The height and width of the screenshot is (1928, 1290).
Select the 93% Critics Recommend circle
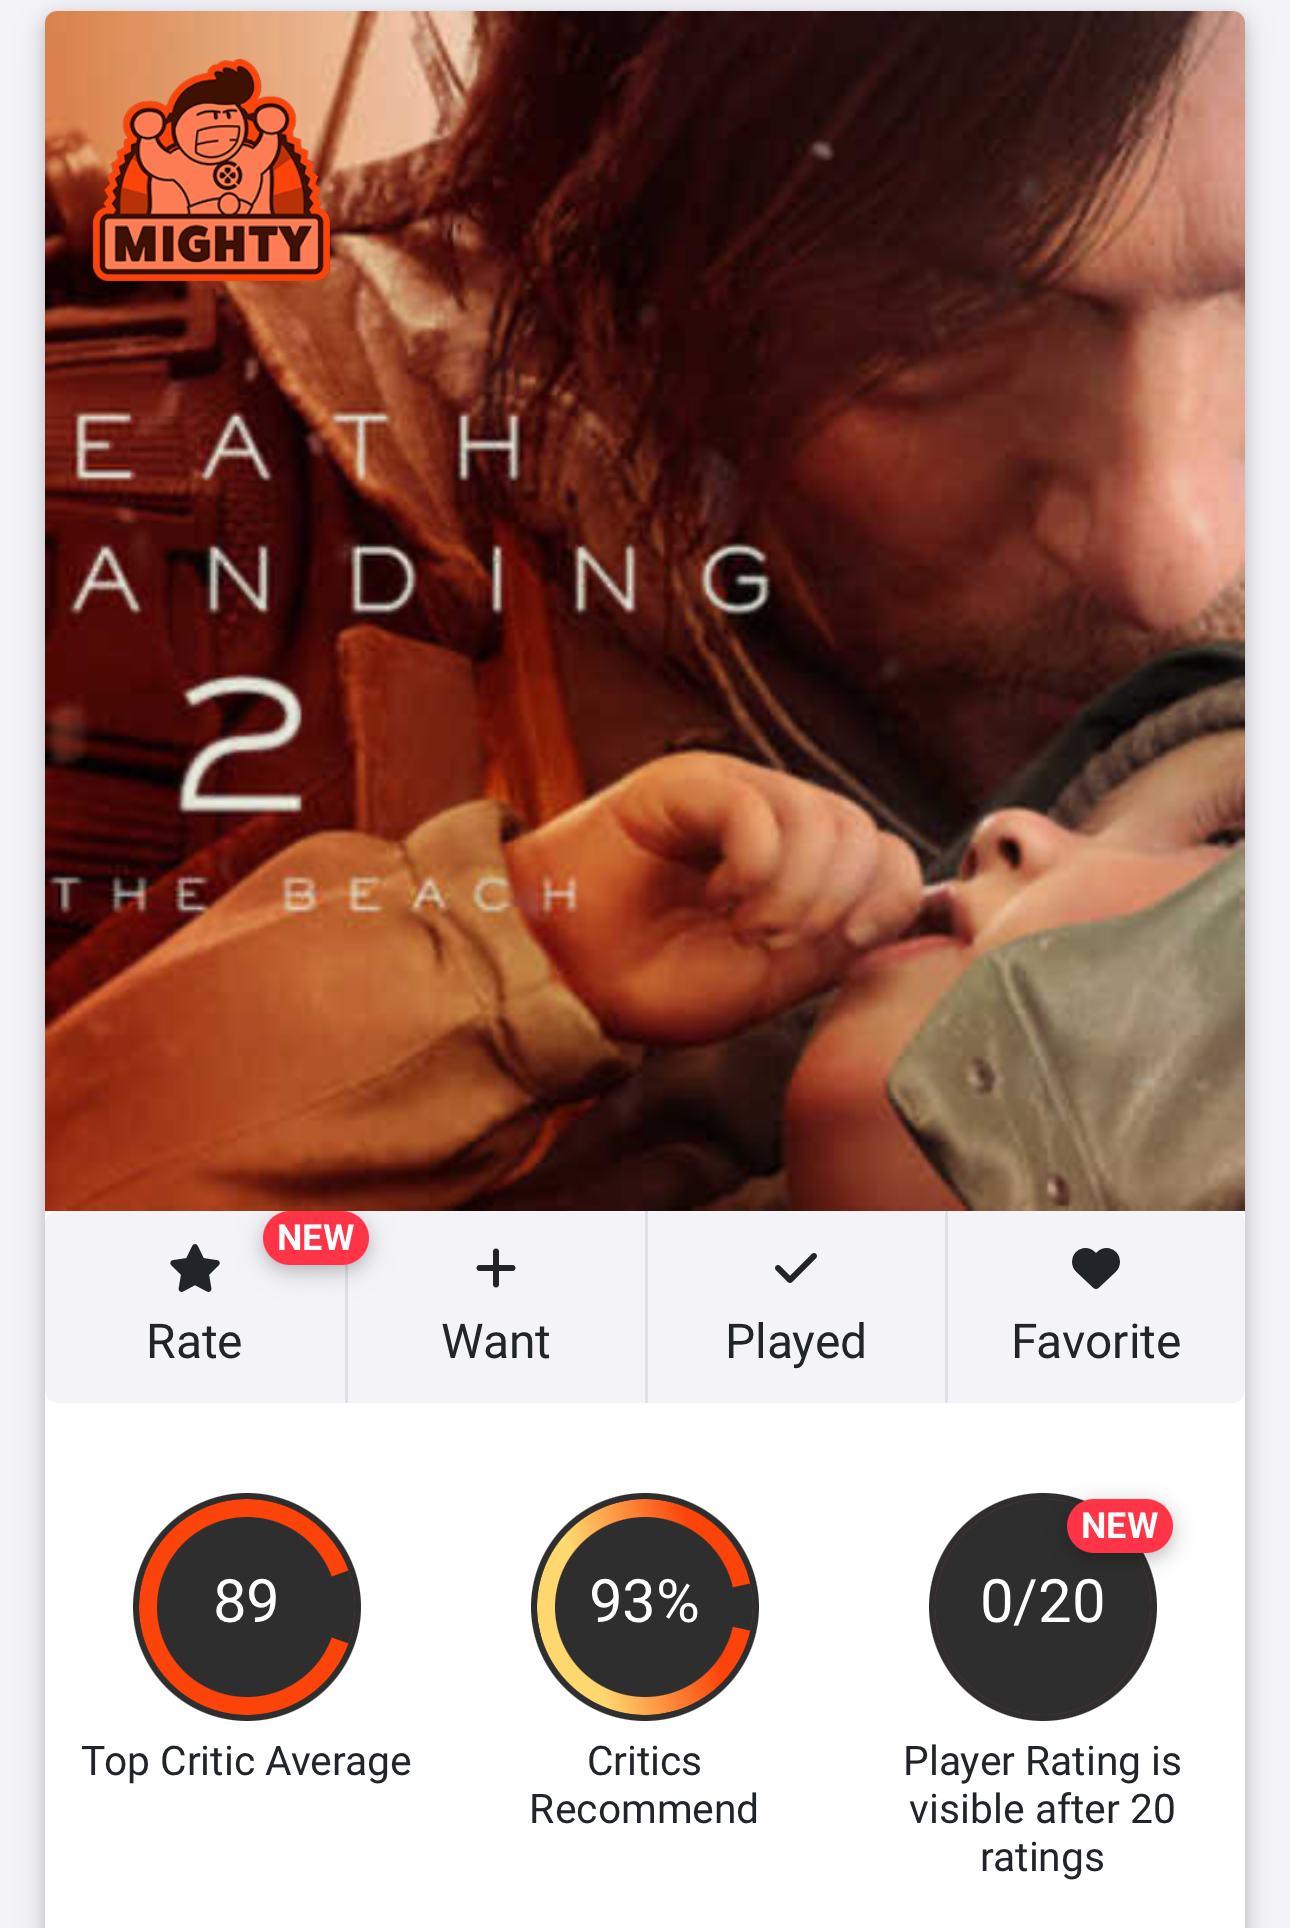point(645,1607)
